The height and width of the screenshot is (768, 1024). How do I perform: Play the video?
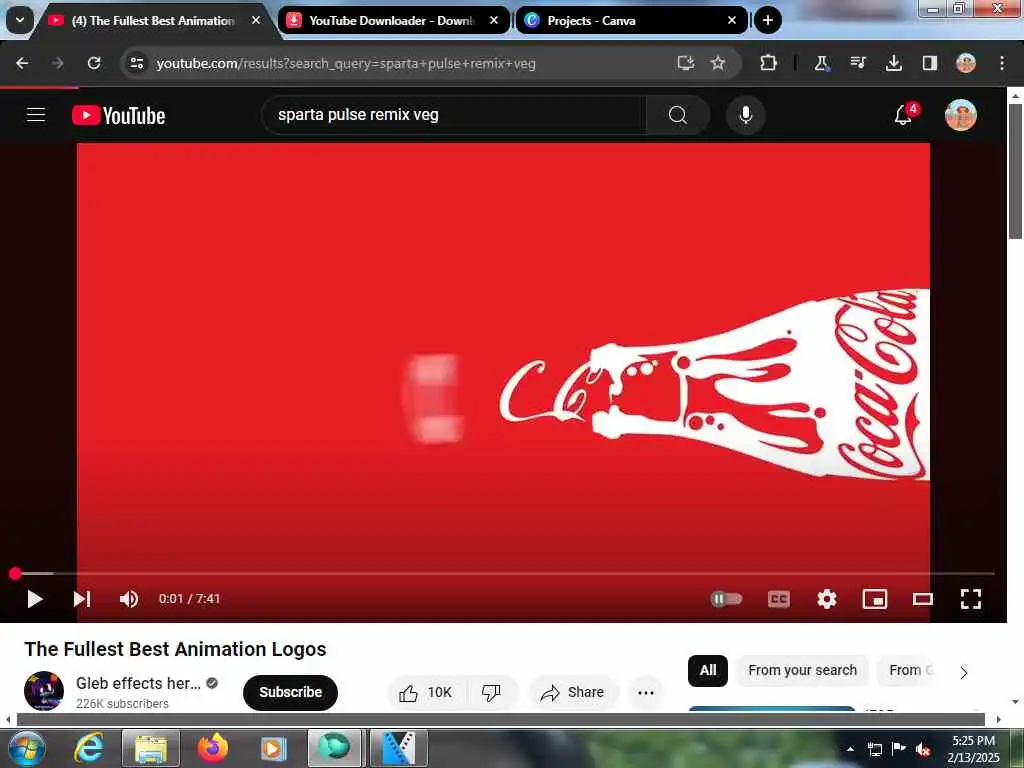click(35, 599)
